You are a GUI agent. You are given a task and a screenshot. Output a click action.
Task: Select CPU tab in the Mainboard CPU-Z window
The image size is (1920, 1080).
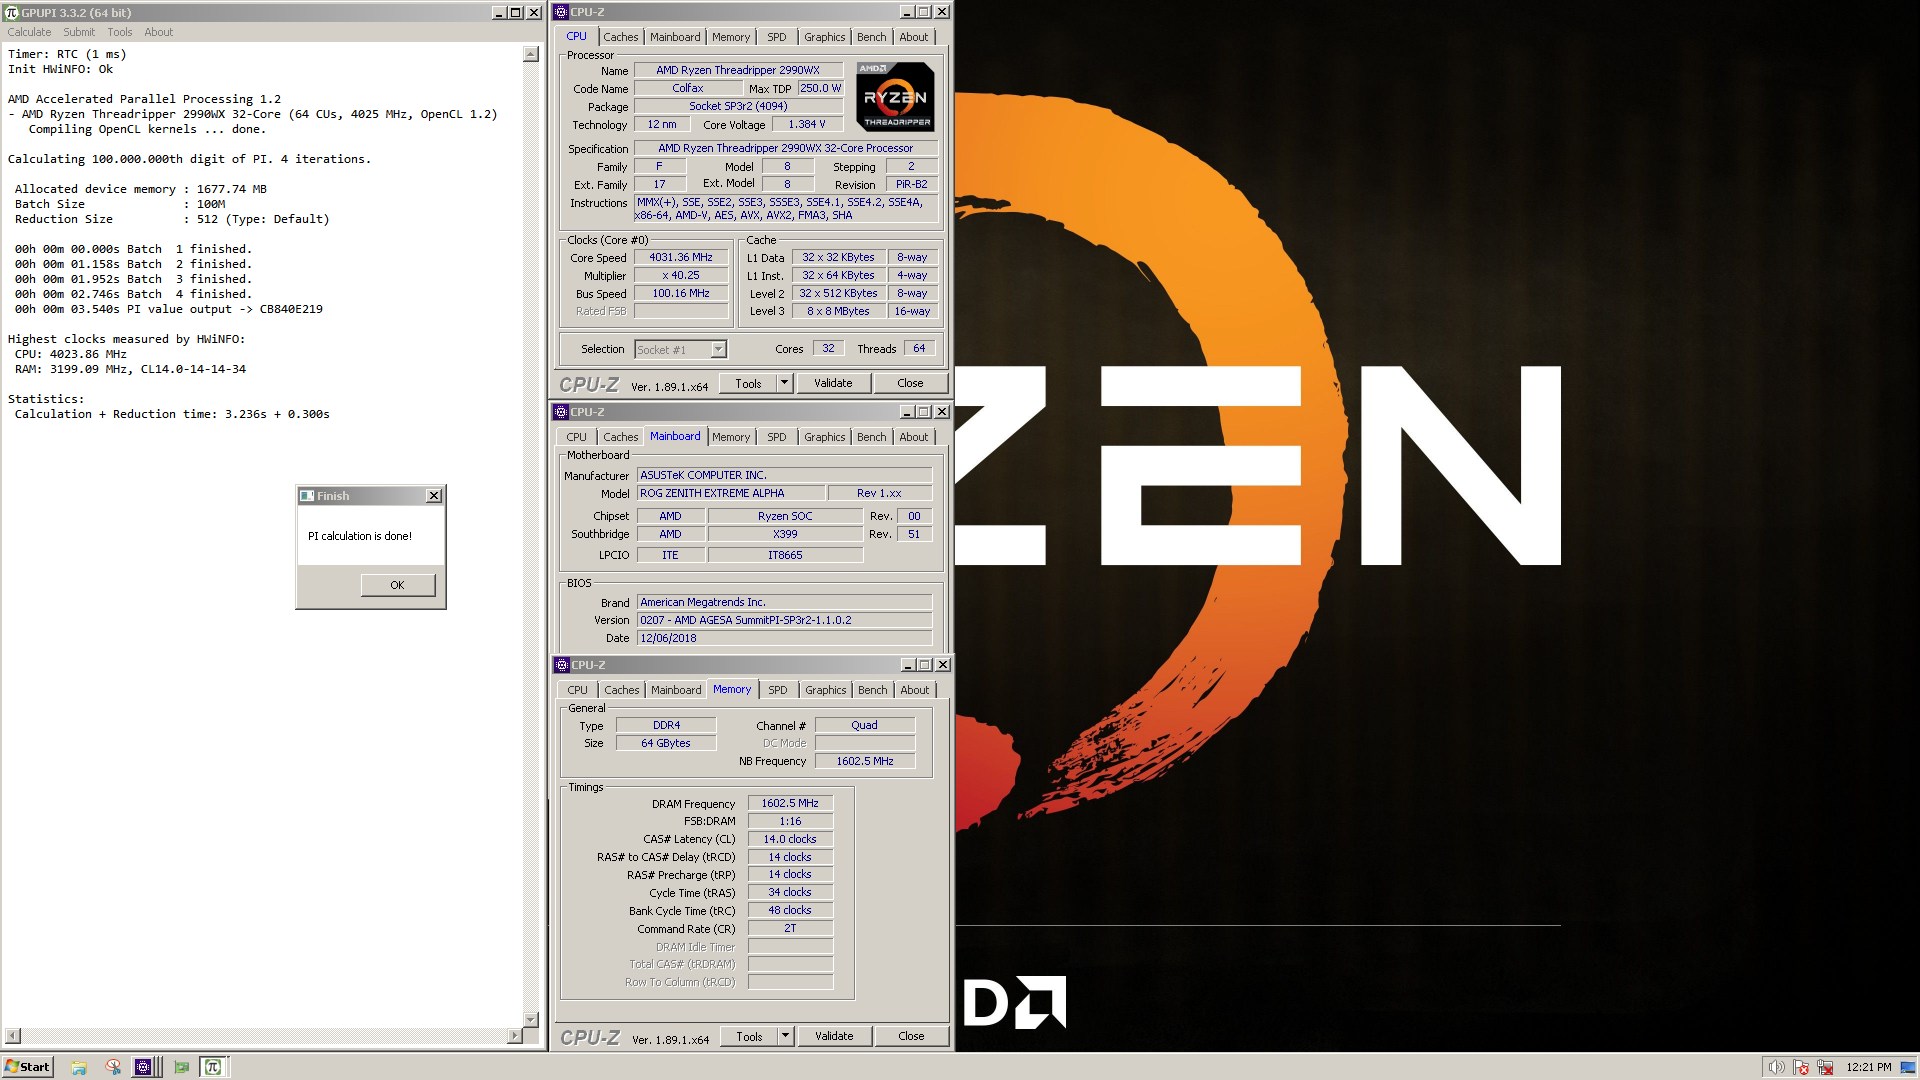[x=577, y=437]
